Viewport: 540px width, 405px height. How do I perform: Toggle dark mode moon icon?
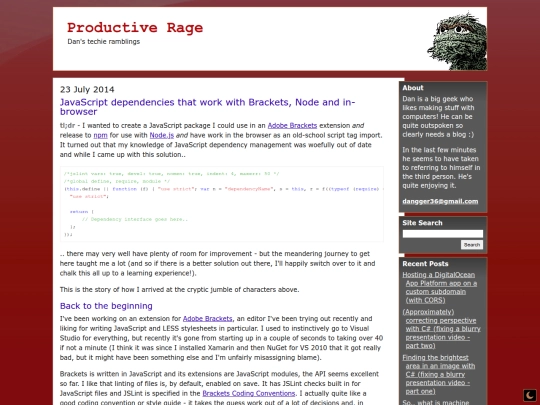530,395
